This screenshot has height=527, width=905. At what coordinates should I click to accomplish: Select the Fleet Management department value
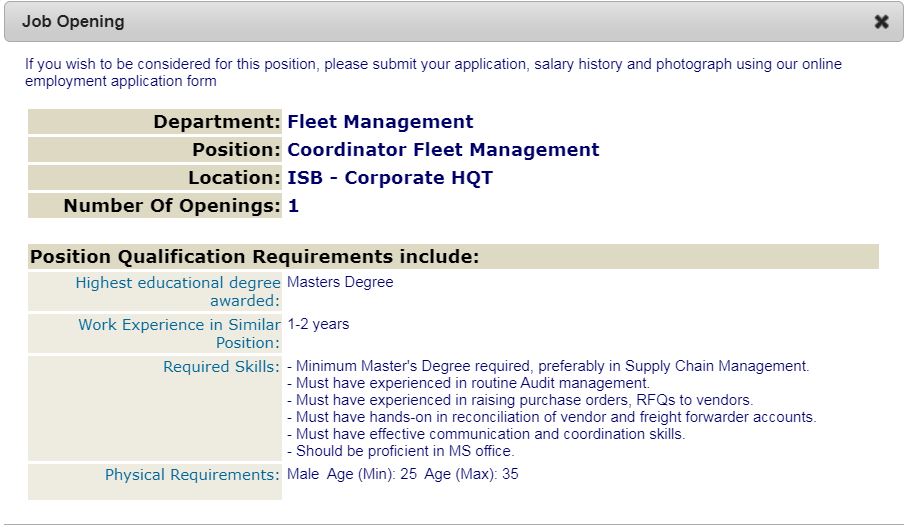click(x=380, y=122)
